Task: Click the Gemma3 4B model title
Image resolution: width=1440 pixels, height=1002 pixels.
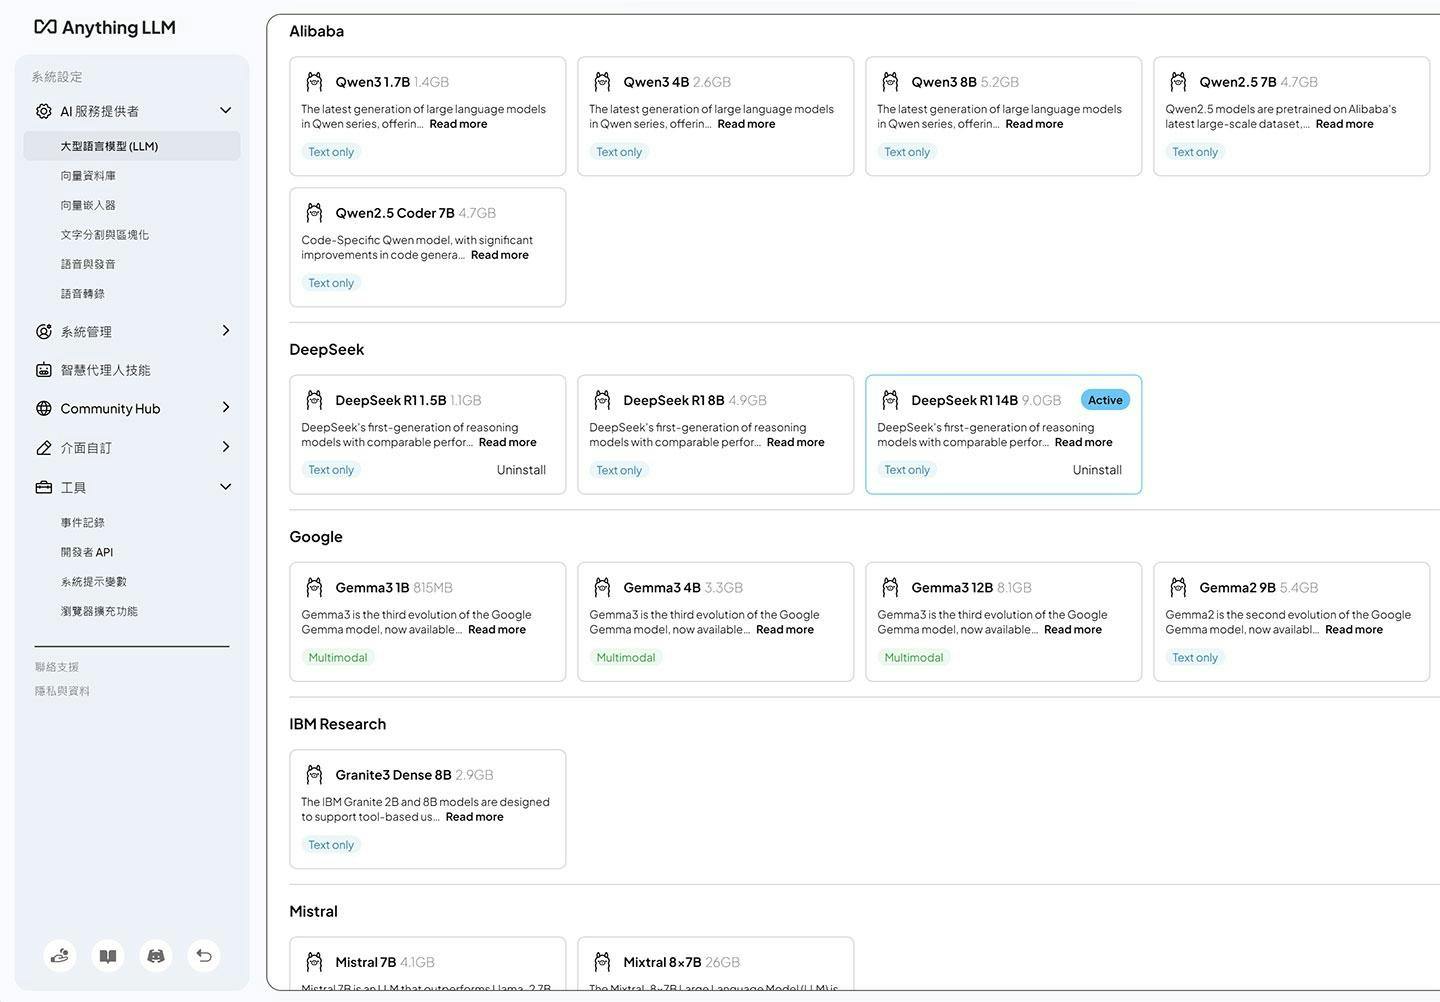Action: tap(662, 587)
